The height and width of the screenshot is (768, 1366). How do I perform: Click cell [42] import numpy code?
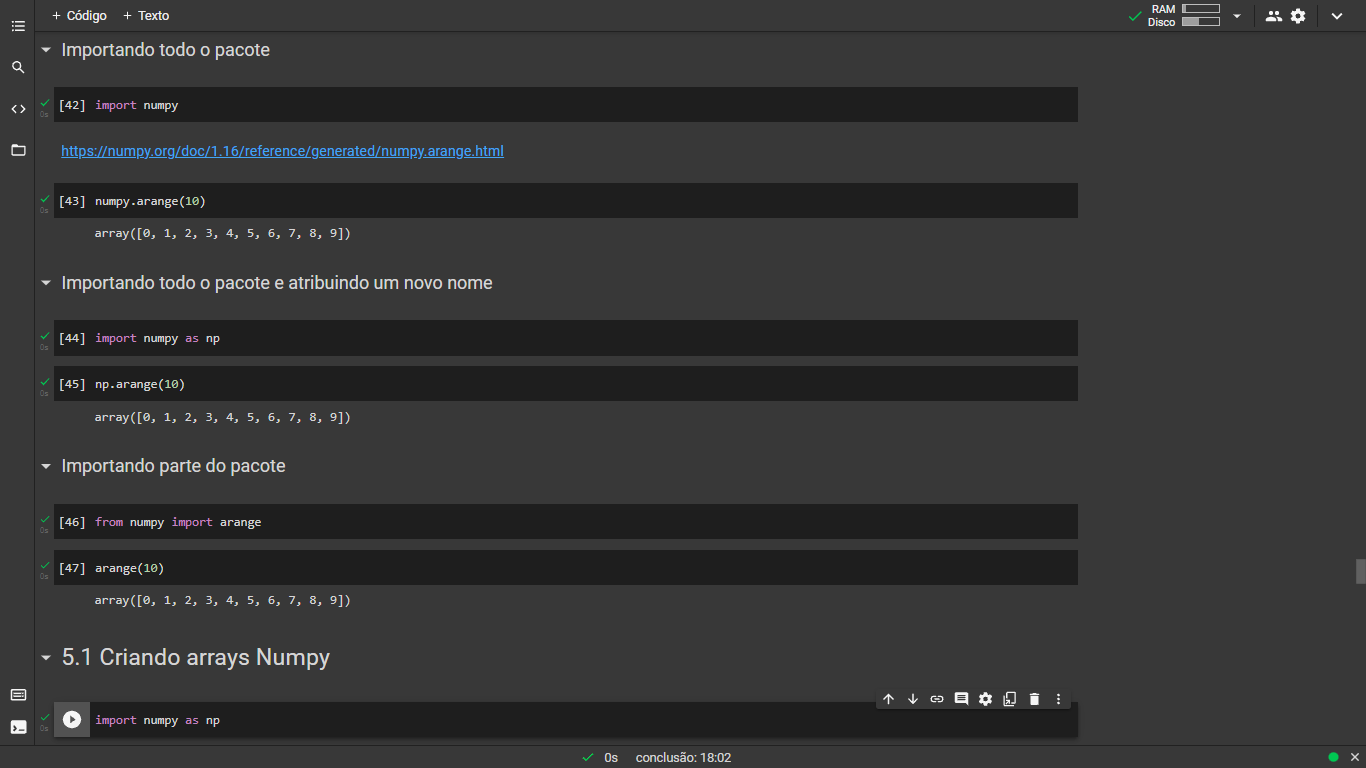tap(137, 105)
